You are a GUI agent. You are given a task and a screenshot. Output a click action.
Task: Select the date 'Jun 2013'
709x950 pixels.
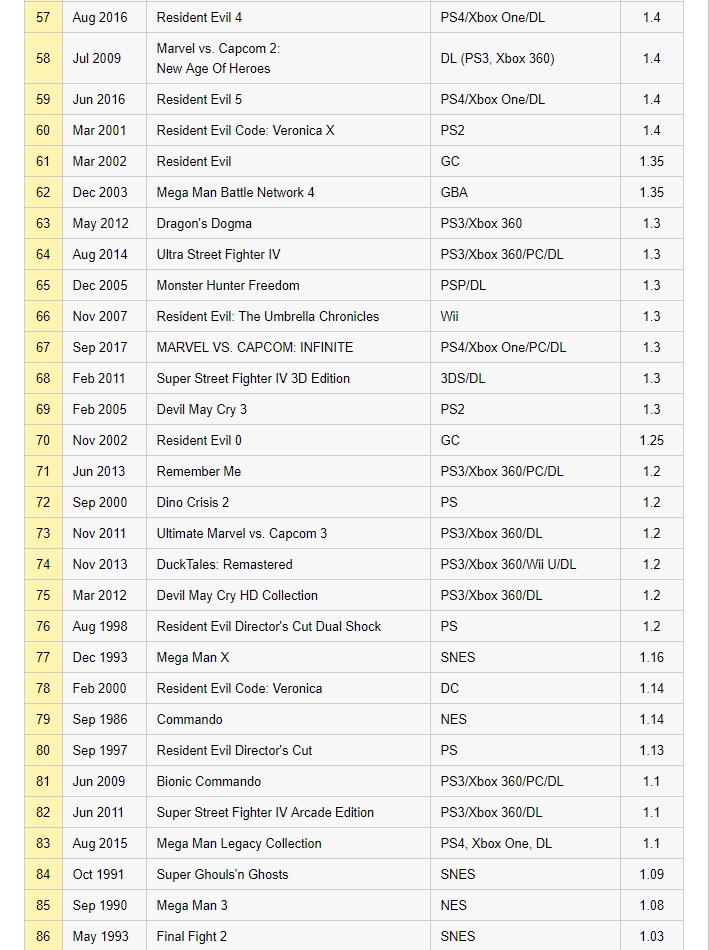coord(99,471)
